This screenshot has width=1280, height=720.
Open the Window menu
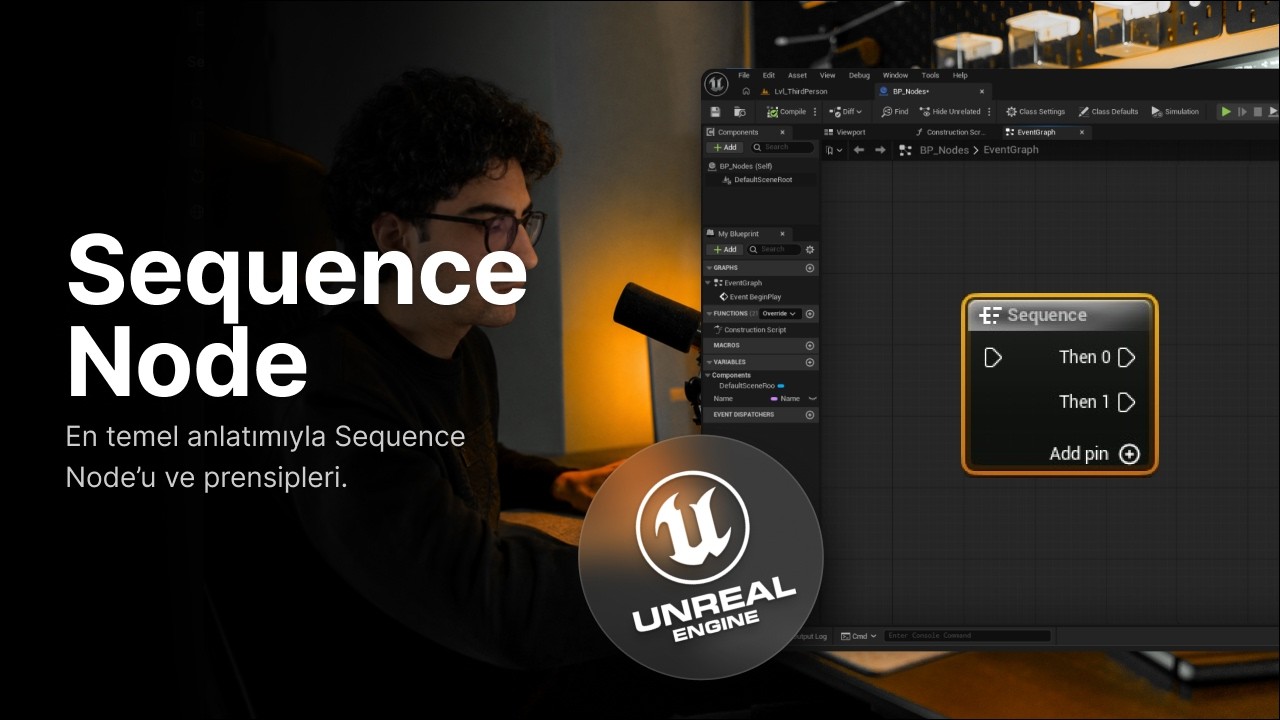895,75
